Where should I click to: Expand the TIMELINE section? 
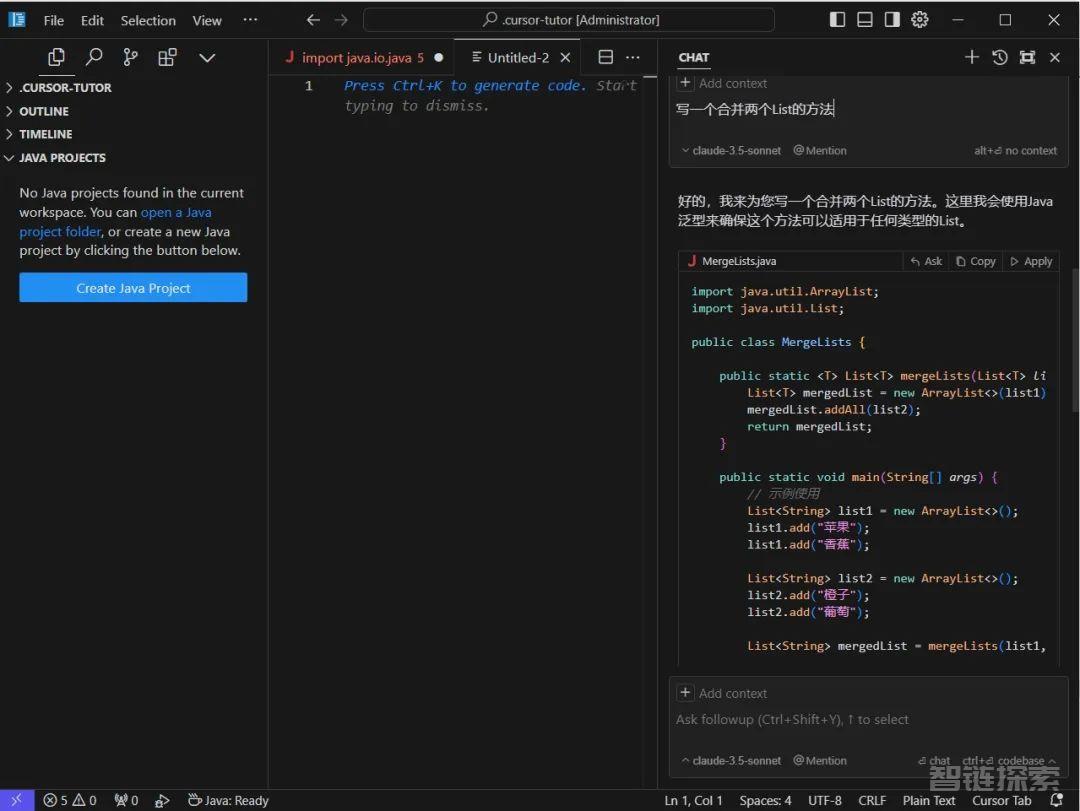coord(134,134)
